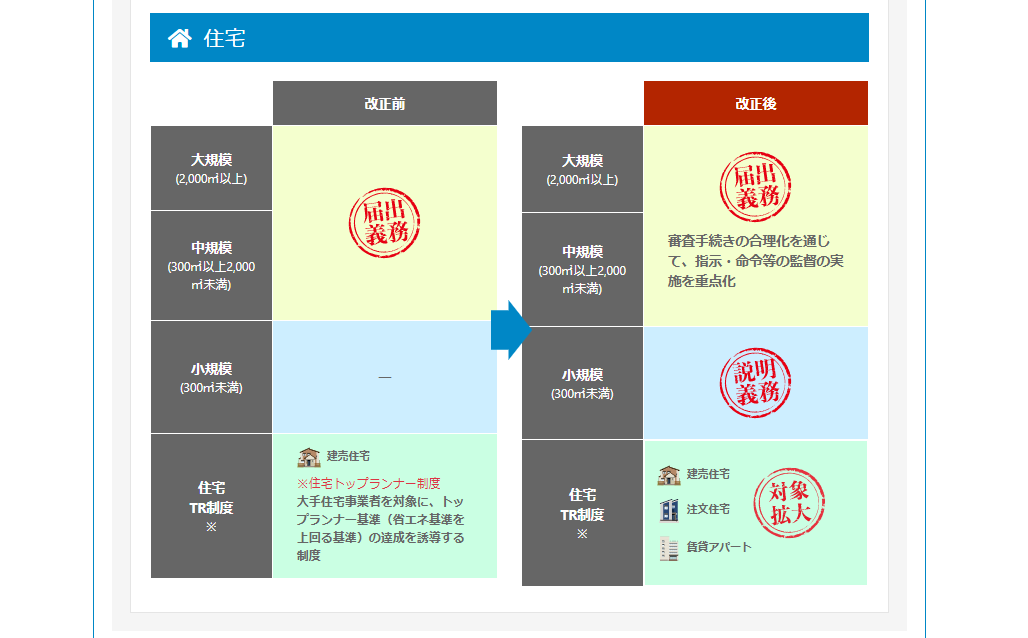
Task: Click the red 住宅トップランナー制度 text
Action: click(368, 483)
